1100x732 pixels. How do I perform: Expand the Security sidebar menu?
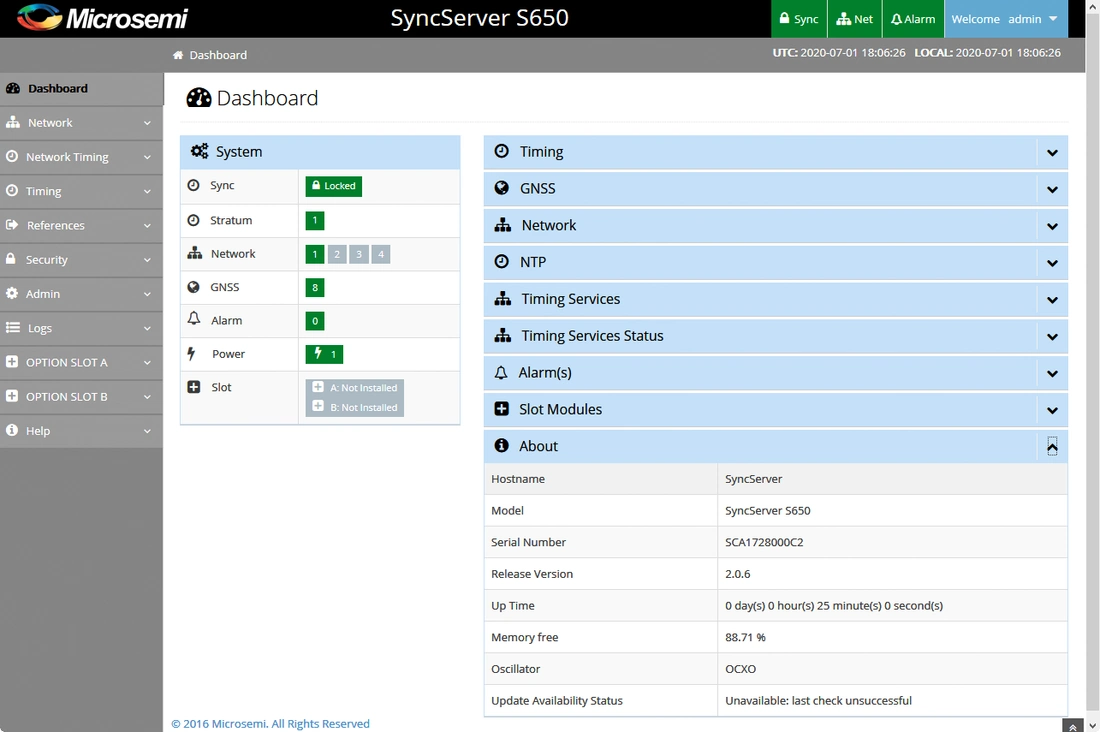coord(81,260)
